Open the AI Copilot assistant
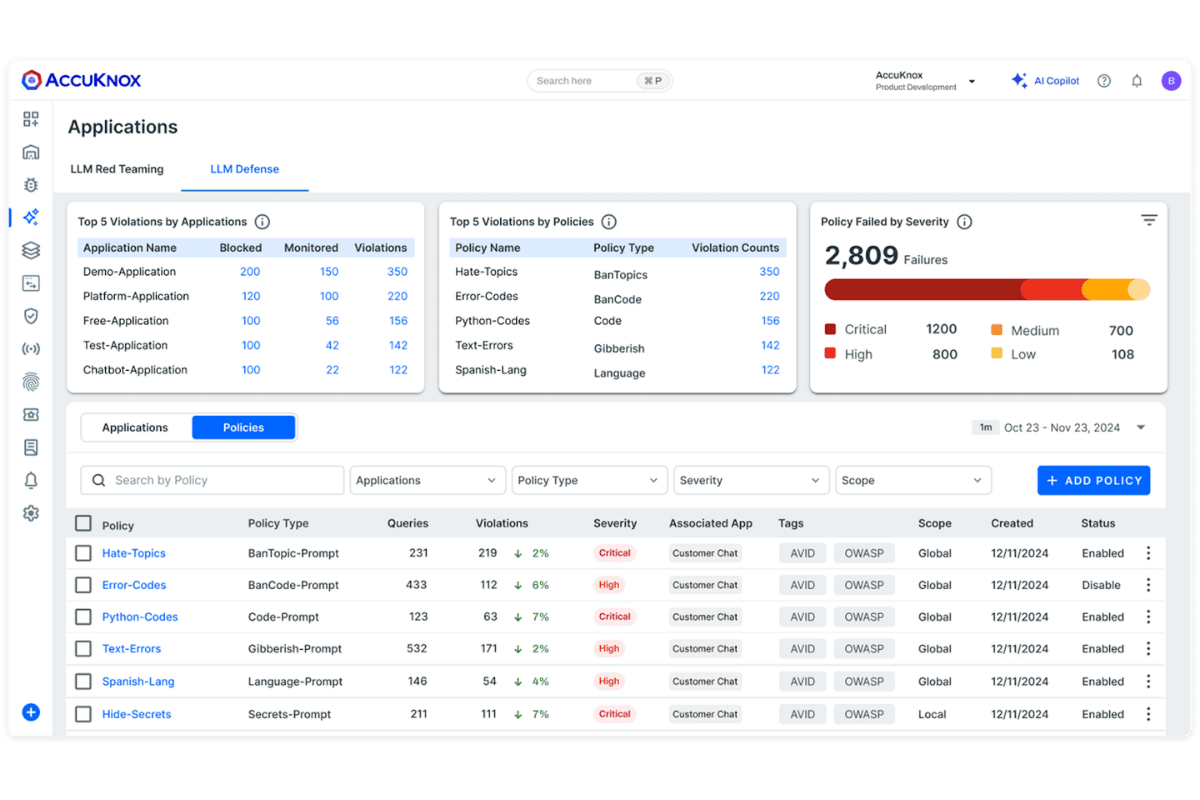This screenshot has height=800, width=1200. click(1046, 80)
